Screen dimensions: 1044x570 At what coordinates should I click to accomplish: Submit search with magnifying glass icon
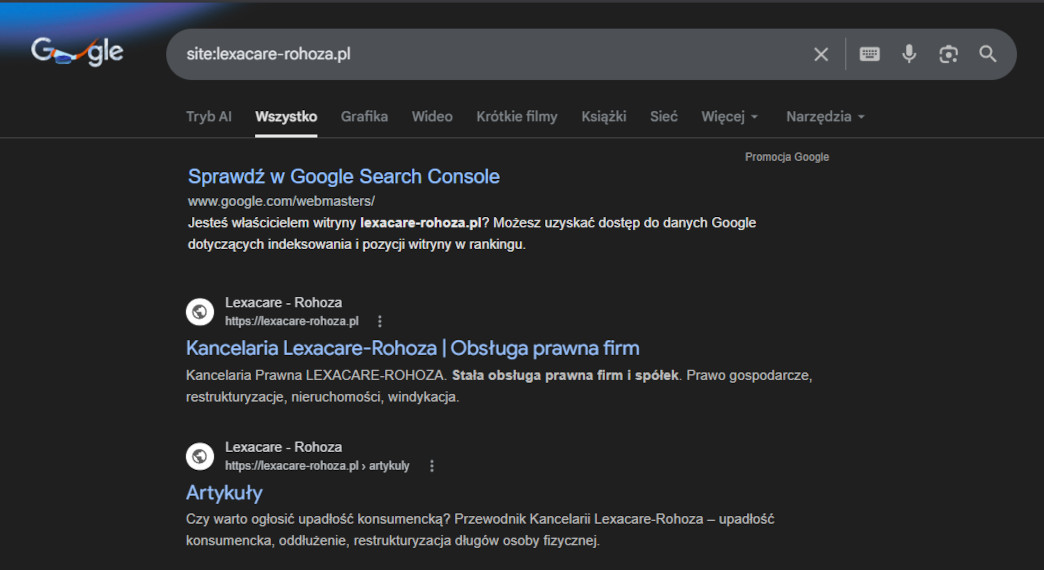tap(987, 54)
